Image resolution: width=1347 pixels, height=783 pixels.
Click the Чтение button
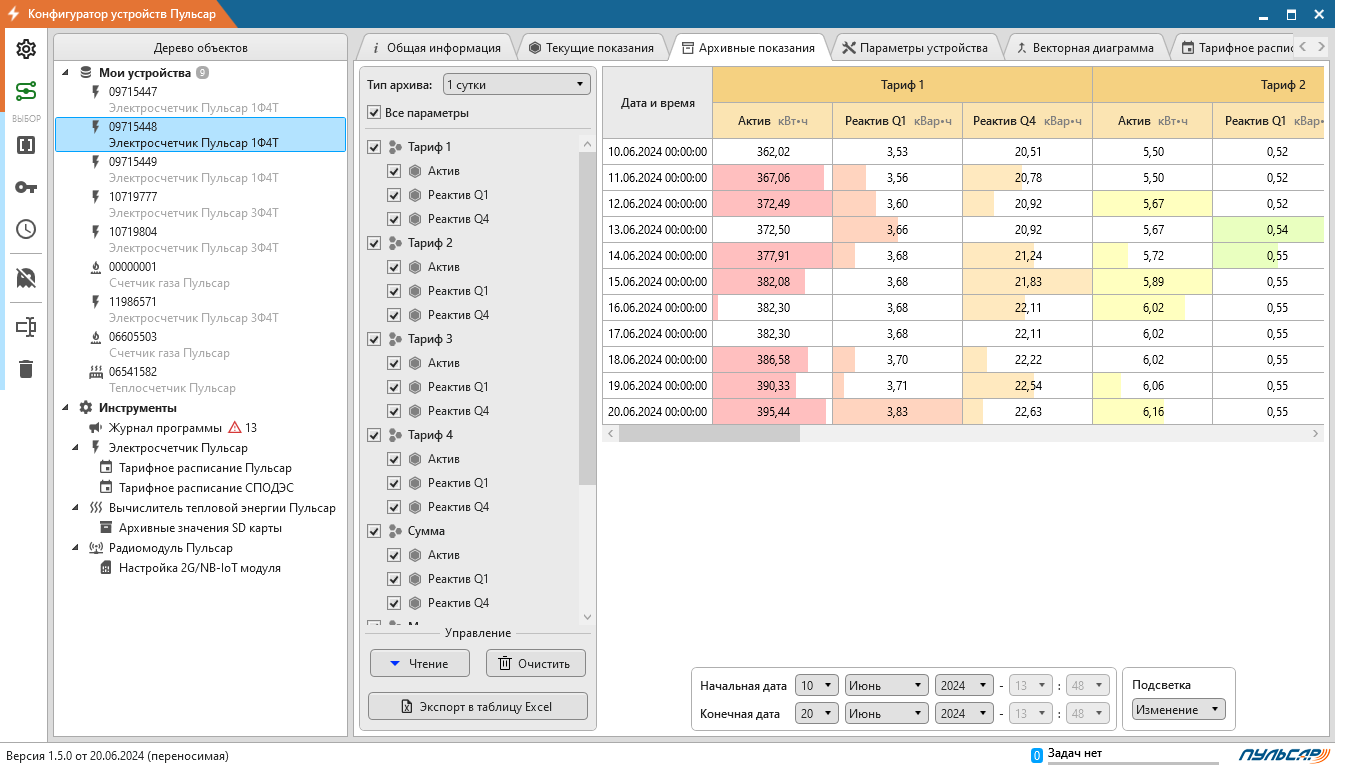point(420,663)
